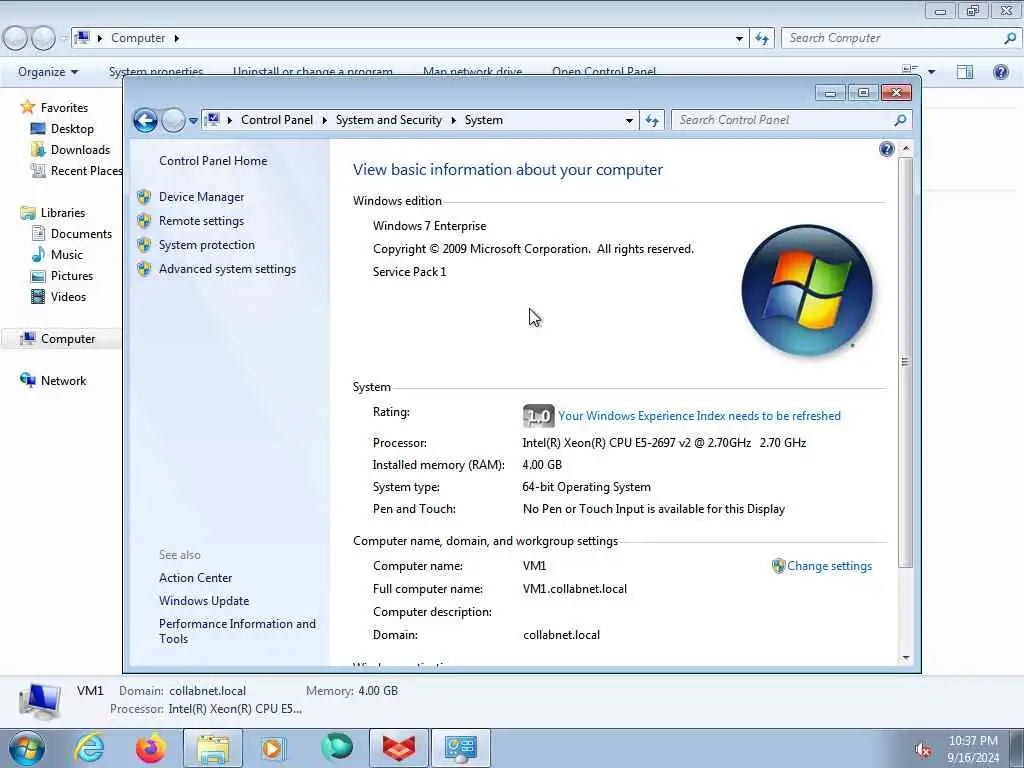Launch Internet Explorer from taskbar
1024x768 pixels.
[89, 748]
